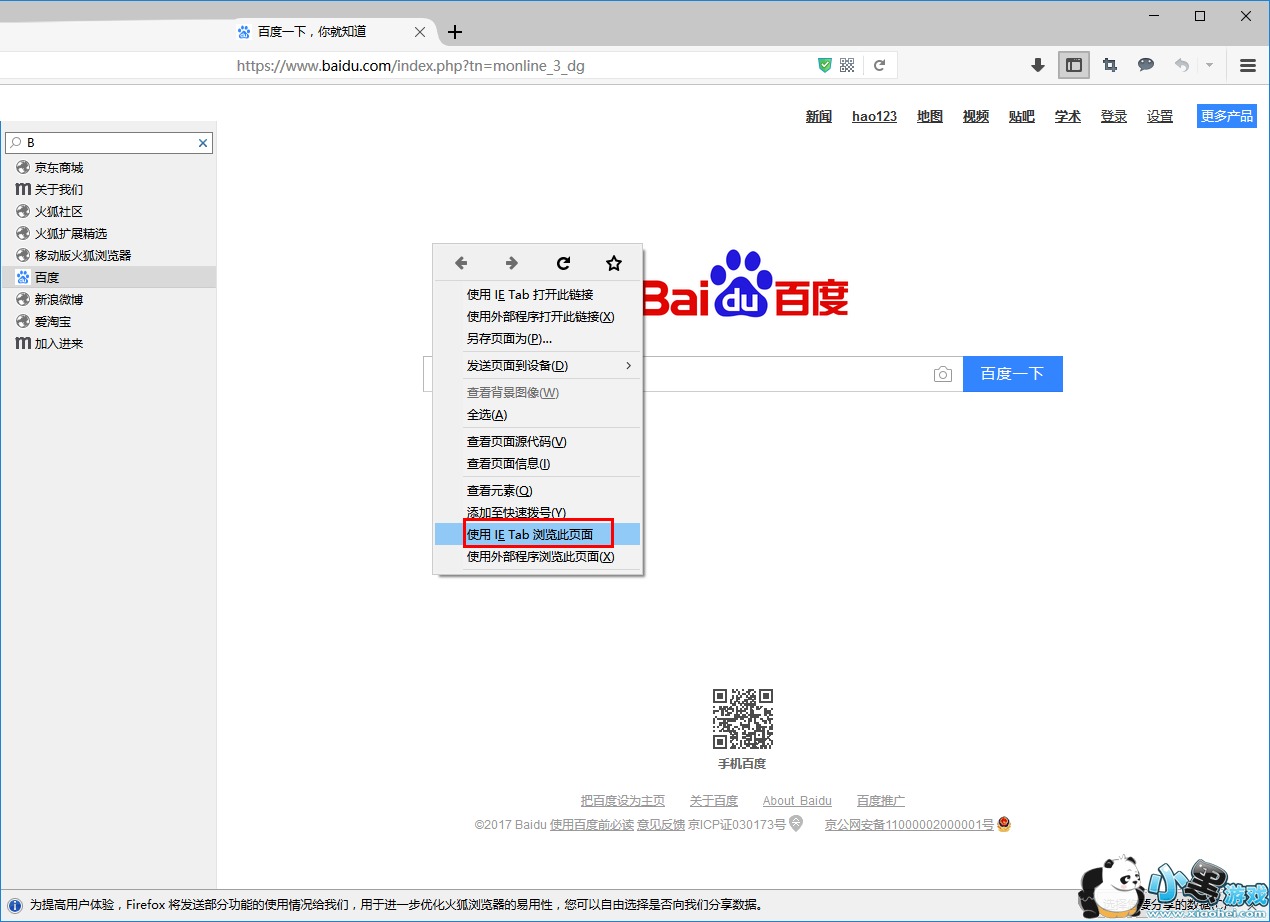Open 新浪微博 bookmark in sidebar

click(59, 299)
